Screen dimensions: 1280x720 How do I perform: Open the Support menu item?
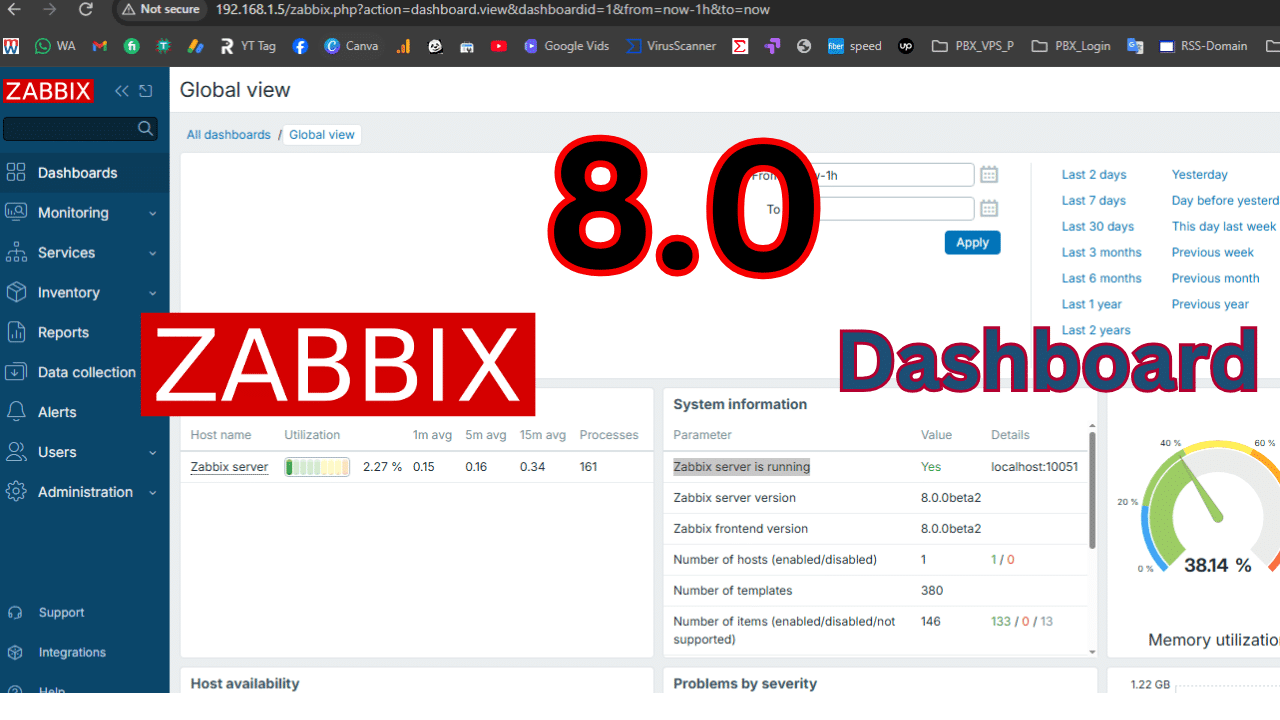tap(85, 612)
